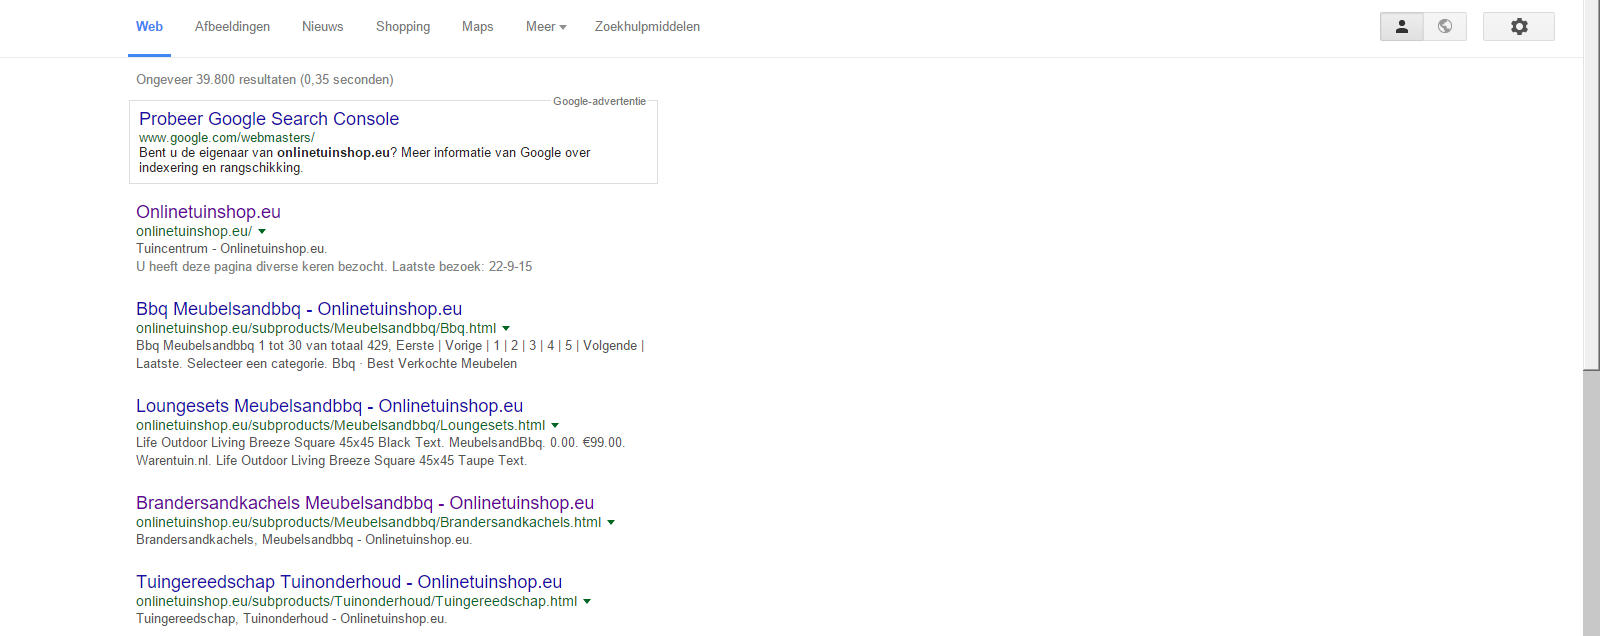Click the 'Google-advertentie' label
Viewport: 1600px width, 636px height.
click(x=600, y=101)
